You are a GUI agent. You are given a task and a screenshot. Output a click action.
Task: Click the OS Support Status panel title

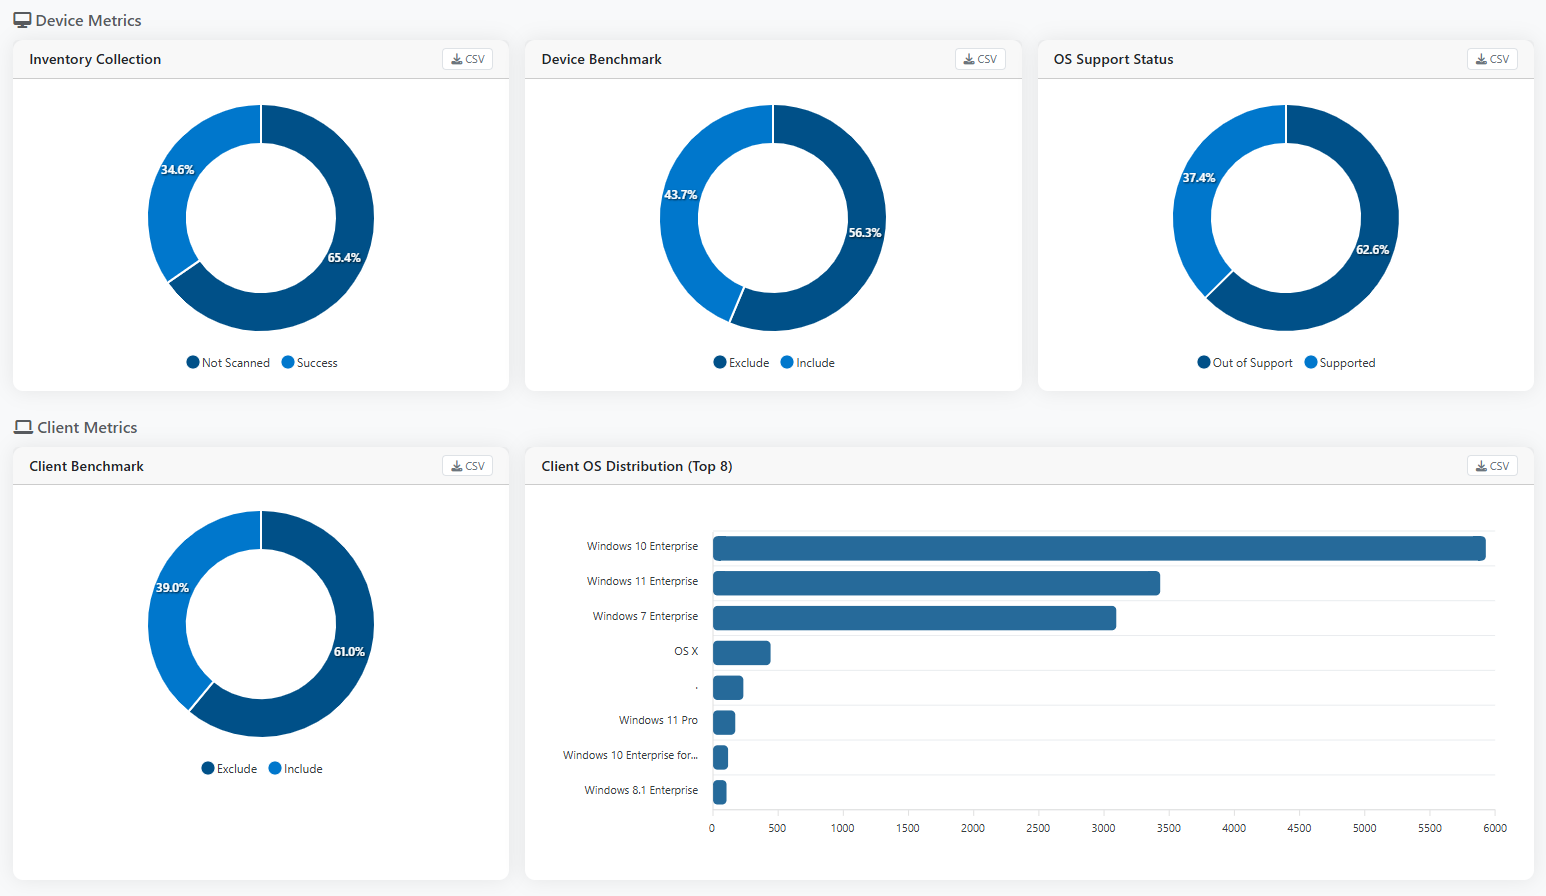point(1113,59)
